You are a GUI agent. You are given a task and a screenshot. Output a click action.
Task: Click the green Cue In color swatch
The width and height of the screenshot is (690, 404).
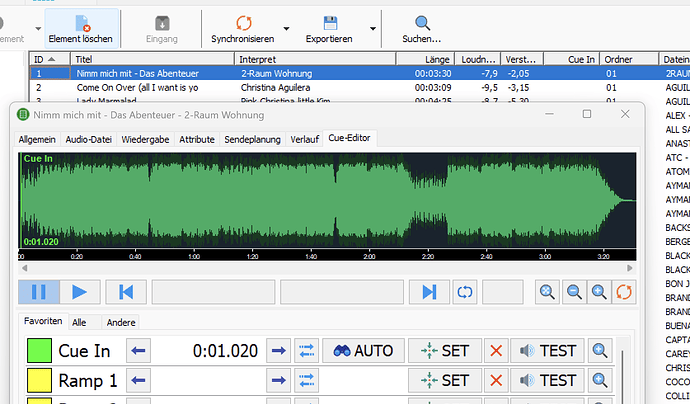click(x=40, y=350)
